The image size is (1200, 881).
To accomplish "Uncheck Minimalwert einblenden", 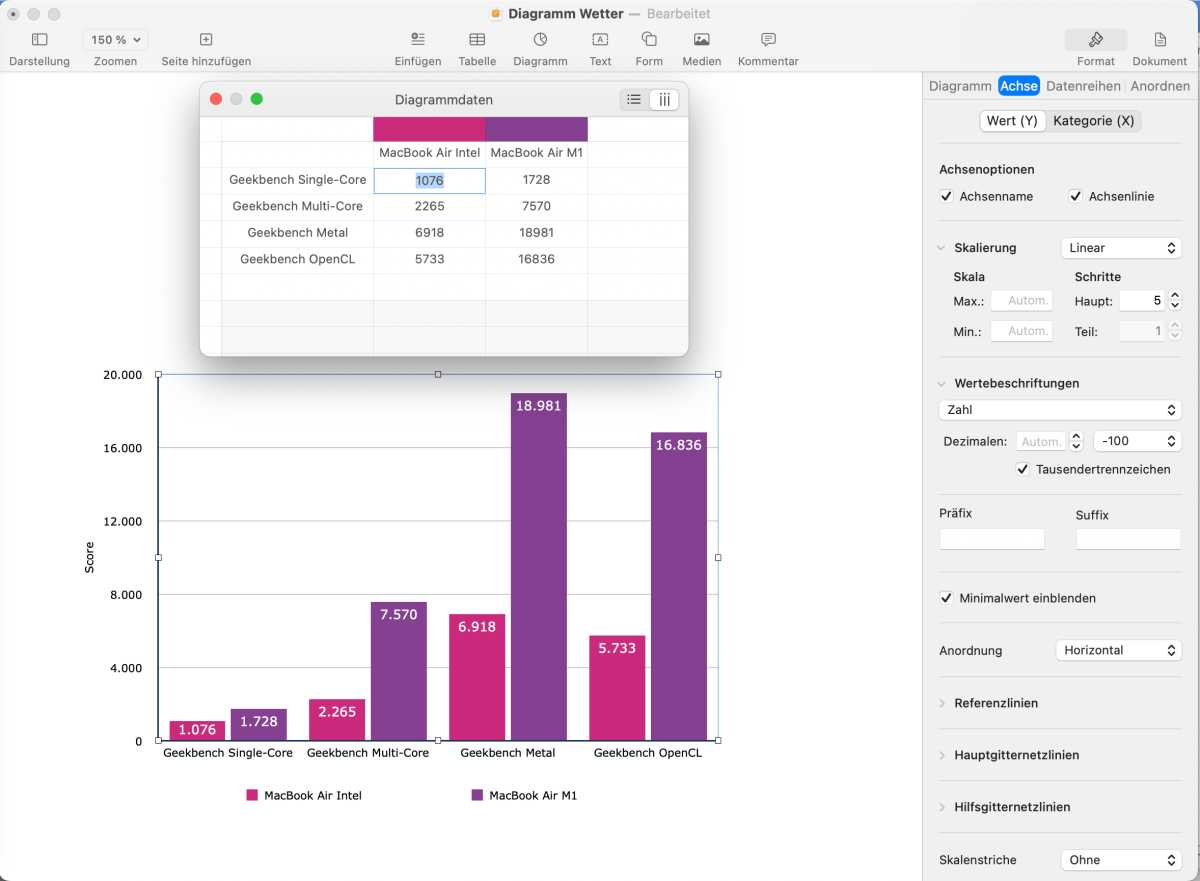I will pyautogui.click(x=946, y=598).
